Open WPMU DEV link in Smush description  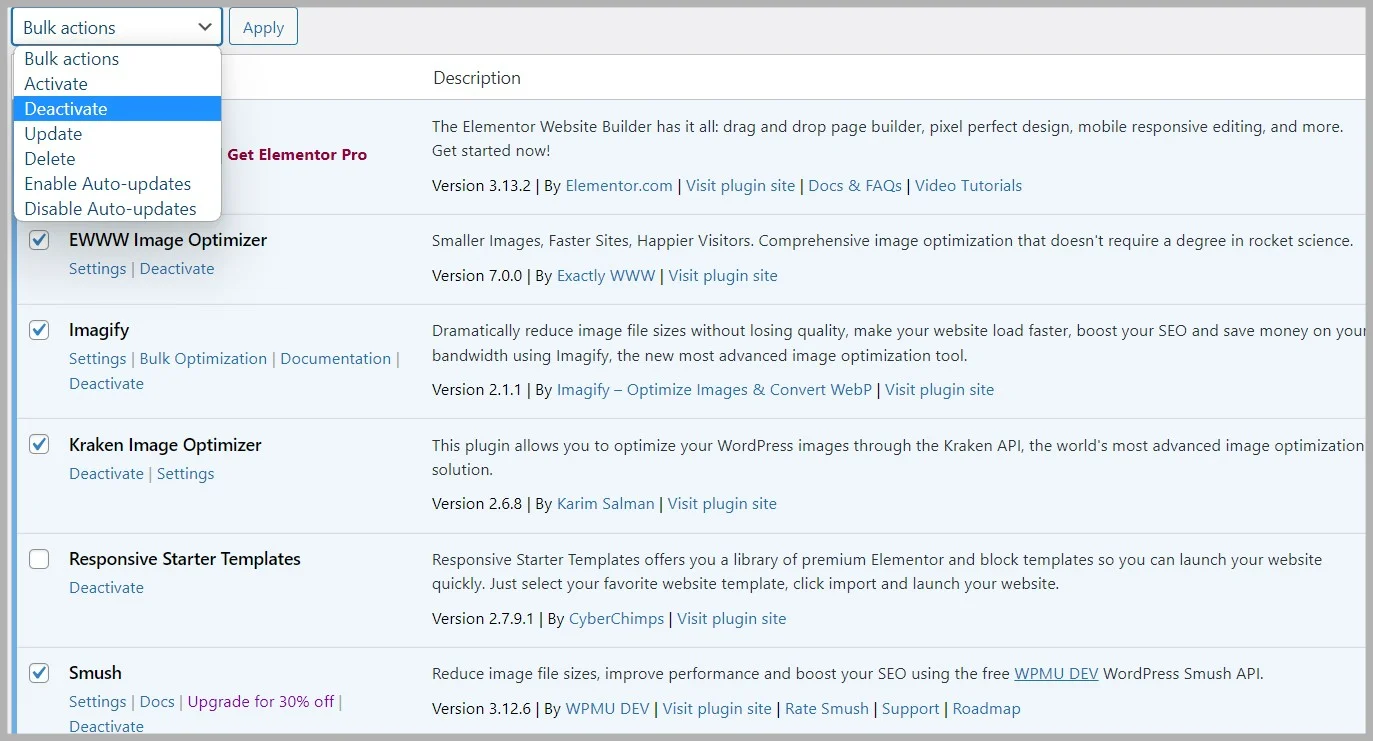click(x=1056, y=674)
